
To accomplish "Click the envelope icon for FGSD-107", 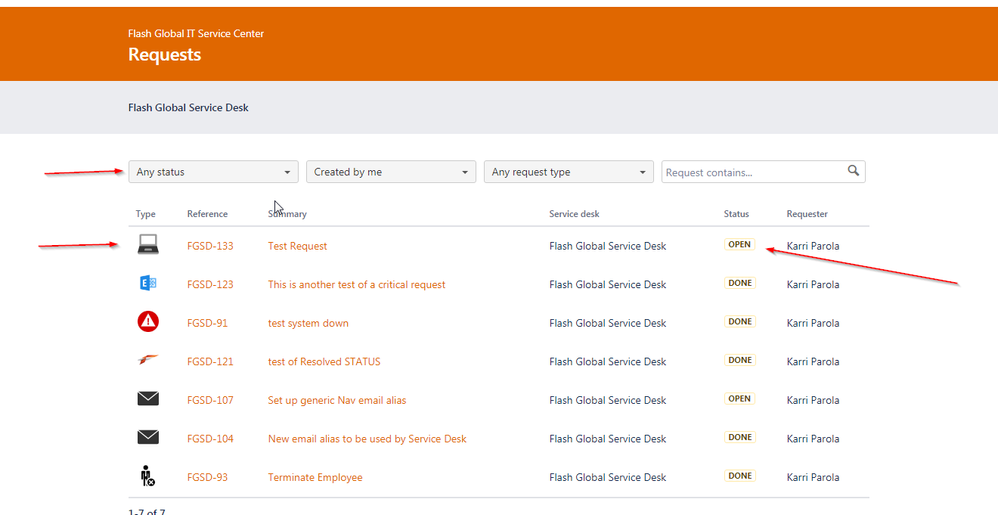I will click(148, 399).
